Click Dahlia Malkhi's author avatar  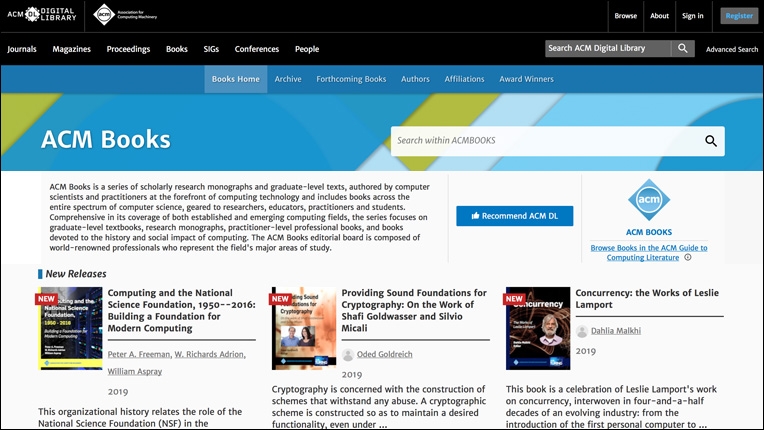pyautogui.click(x=582, y=331)
